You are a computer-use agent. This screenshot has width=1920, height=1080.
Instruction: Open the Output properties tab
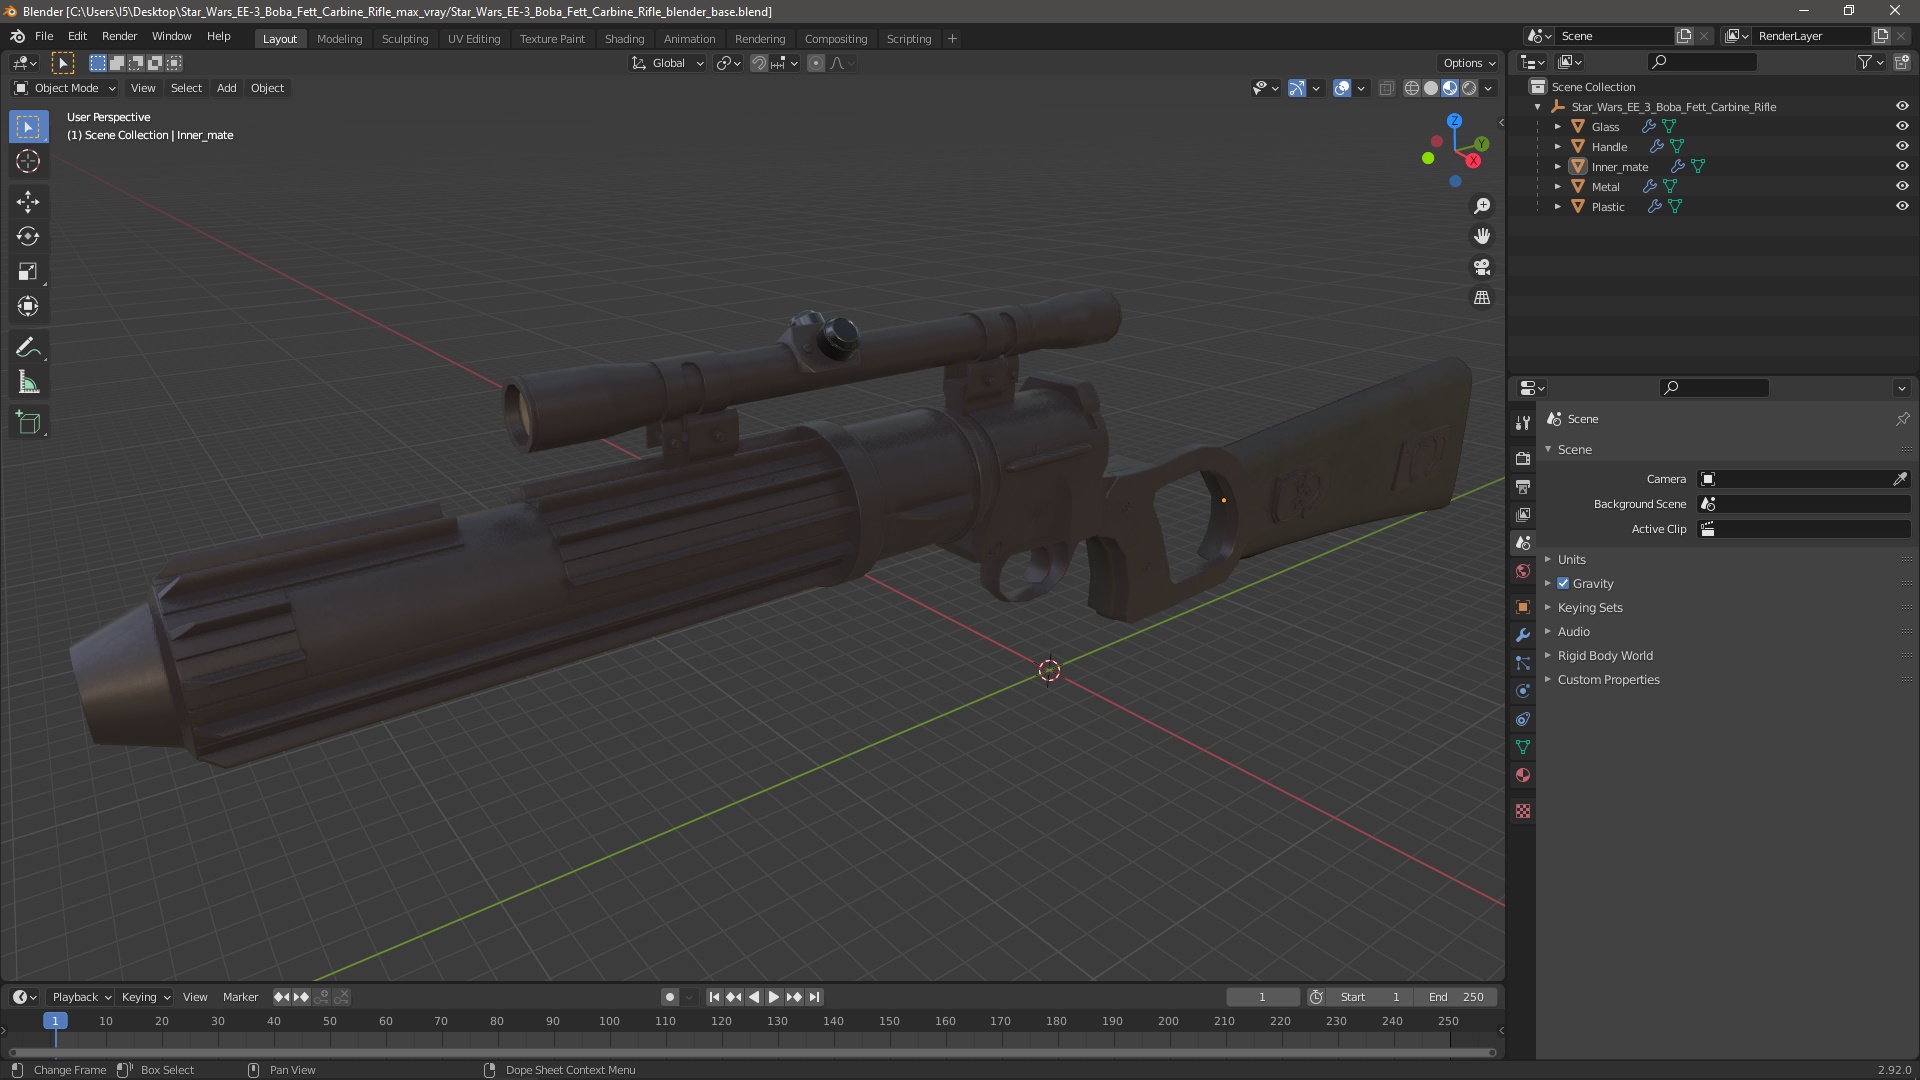[x=1523, y=486]
